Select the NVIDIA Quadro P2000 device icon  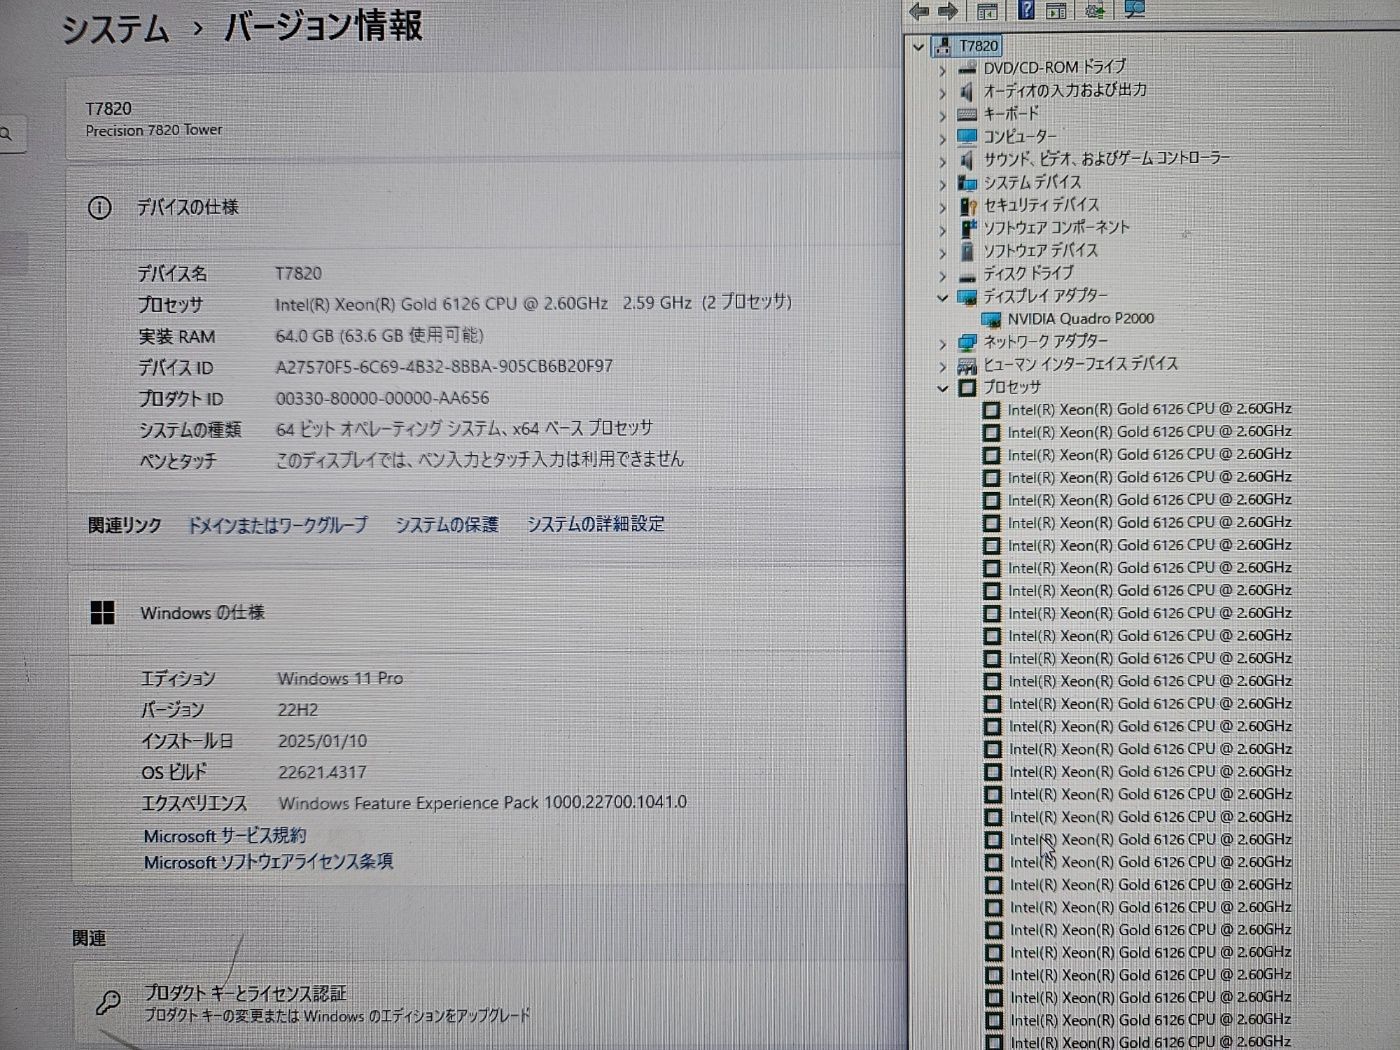[991, 320]
